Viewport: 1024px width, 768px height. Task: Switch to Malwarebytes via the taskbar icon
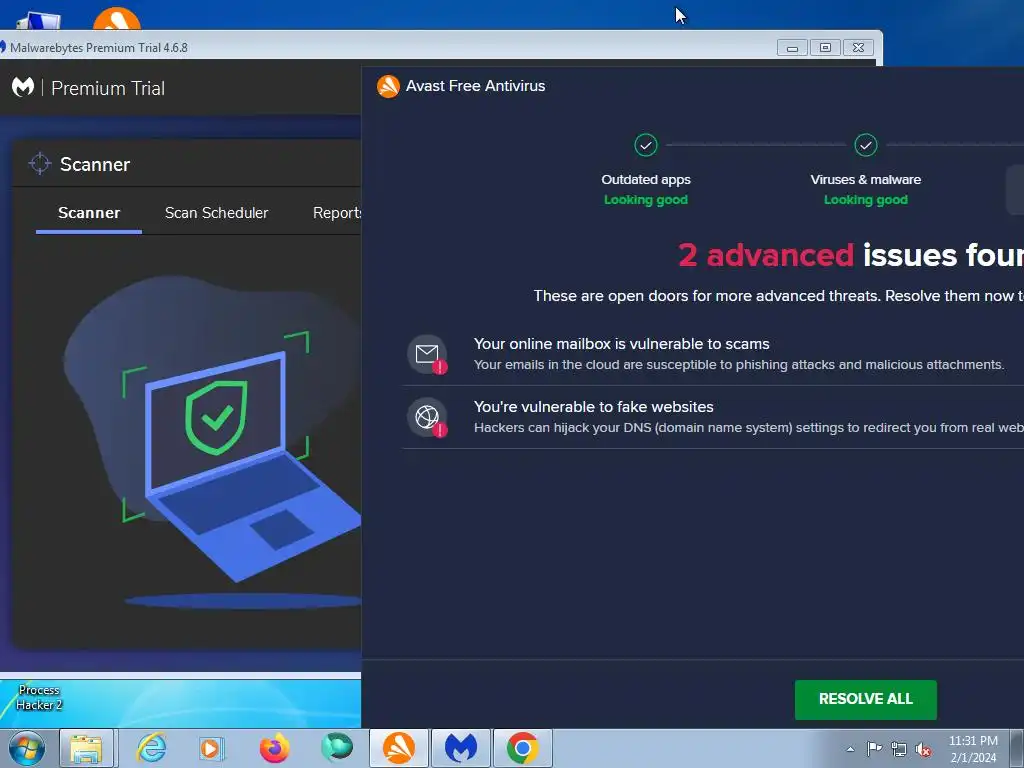point(460,748)
